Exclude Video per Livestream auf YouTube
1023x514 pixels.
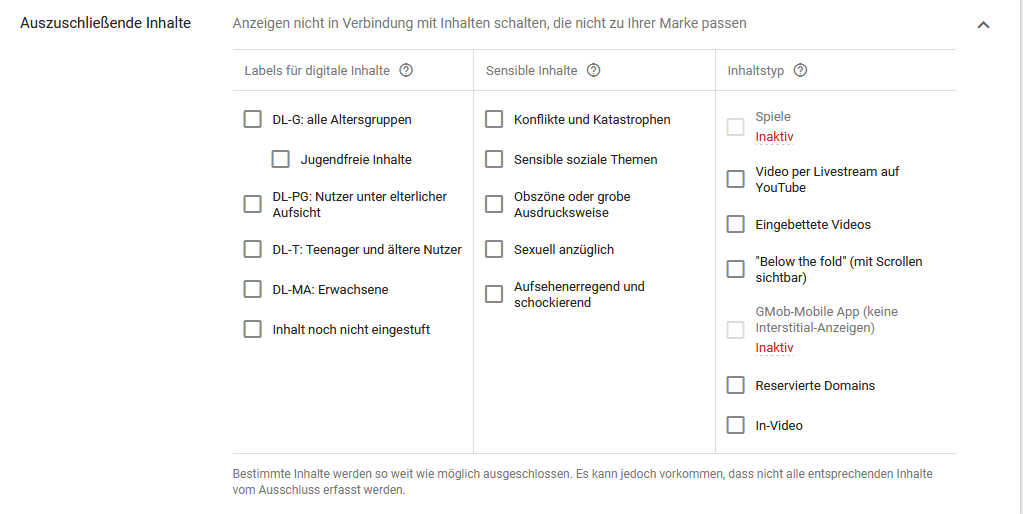(x=736, y=179)
